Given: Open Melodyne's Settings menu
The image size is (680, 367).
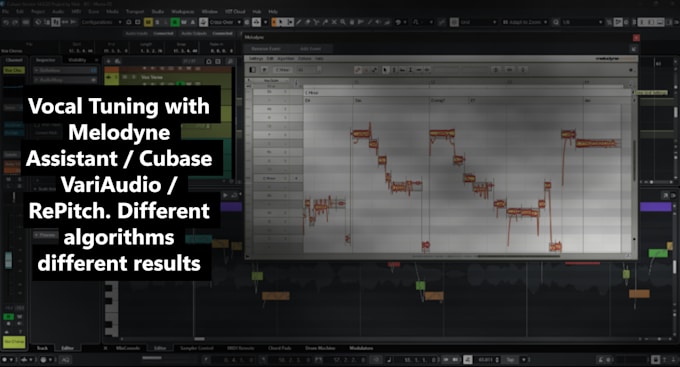Looking at the screenshot, I should click(256, 59).
